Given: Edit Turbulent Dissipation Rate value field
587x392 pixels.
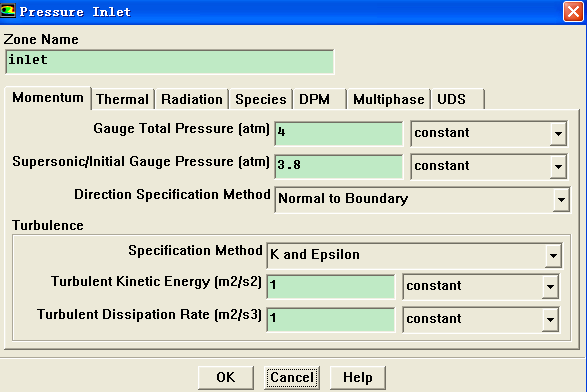Looking at the screenshot, I should (x=331, y=319).
